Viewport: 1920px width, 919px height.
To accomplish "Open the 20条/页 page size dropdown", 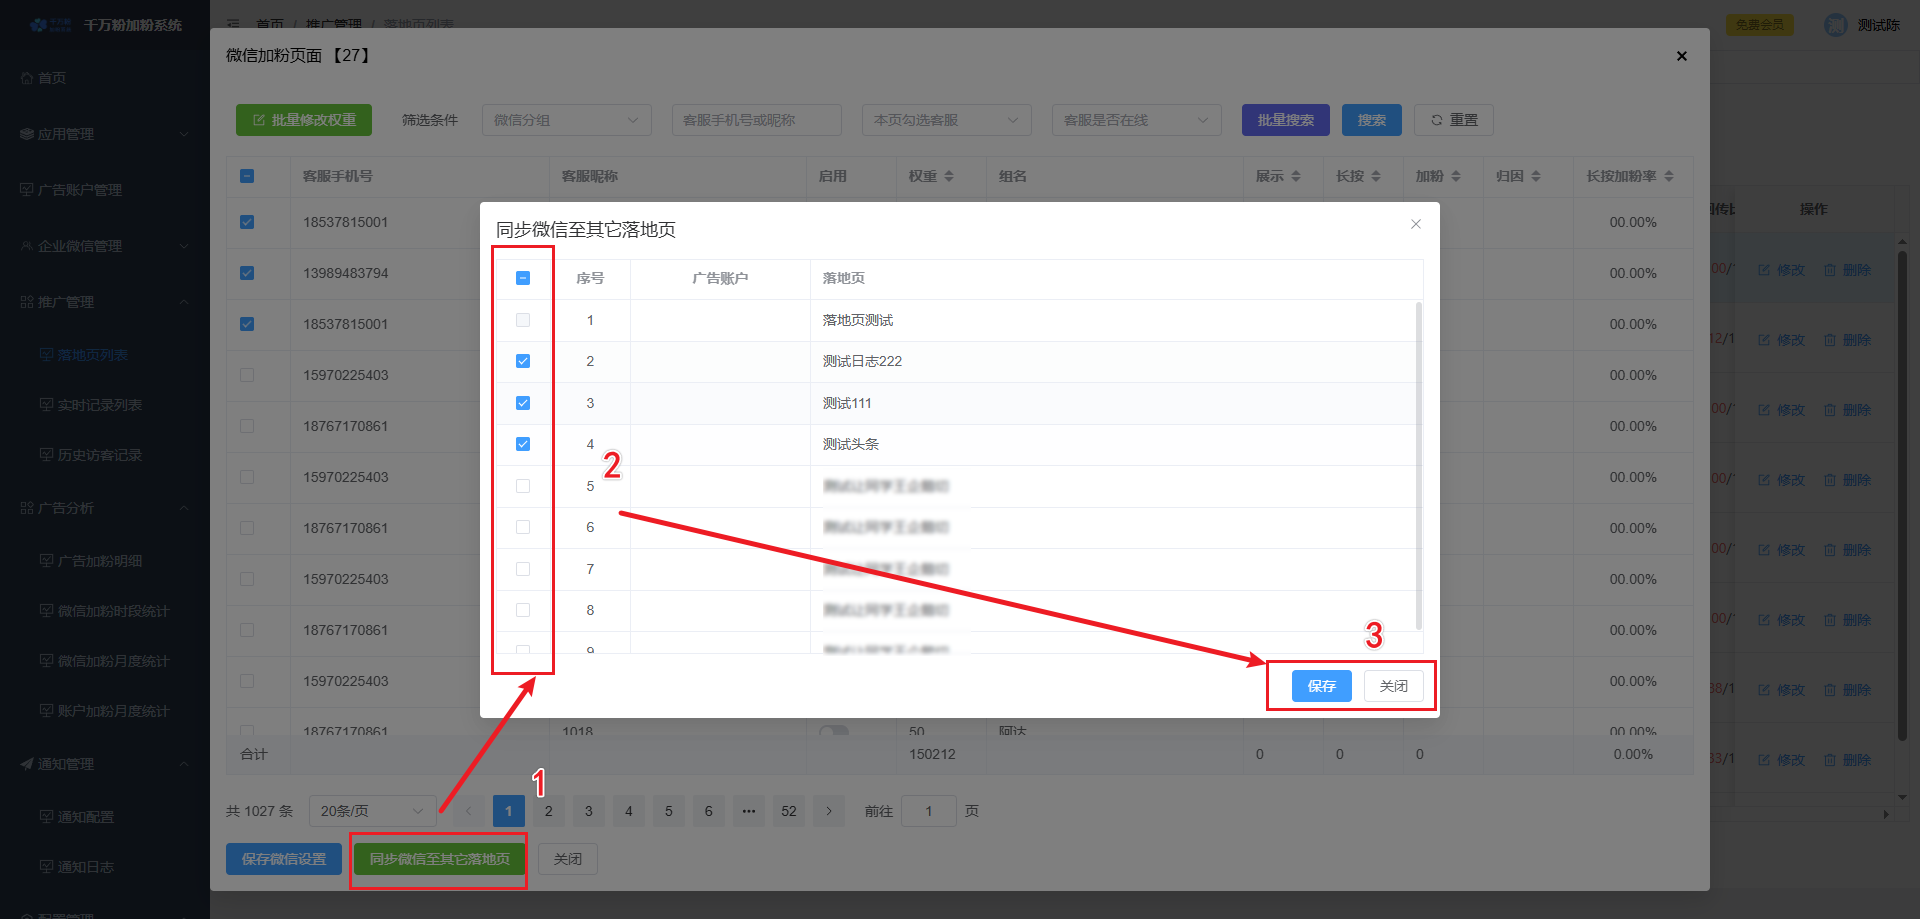I will pyautogui.click(x=372, y=811).
